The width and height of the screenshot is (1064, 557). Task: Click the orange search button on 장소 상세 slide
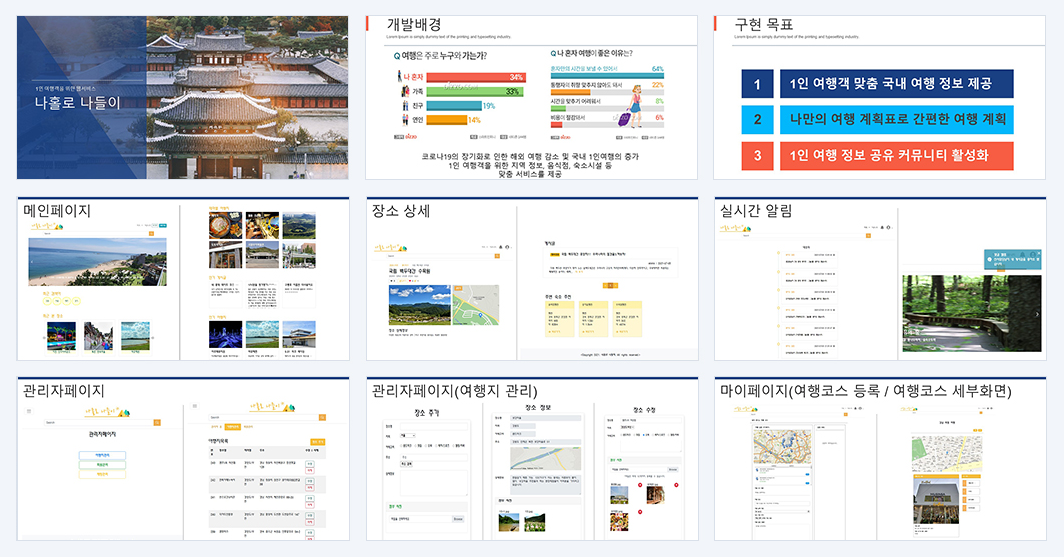497,256
